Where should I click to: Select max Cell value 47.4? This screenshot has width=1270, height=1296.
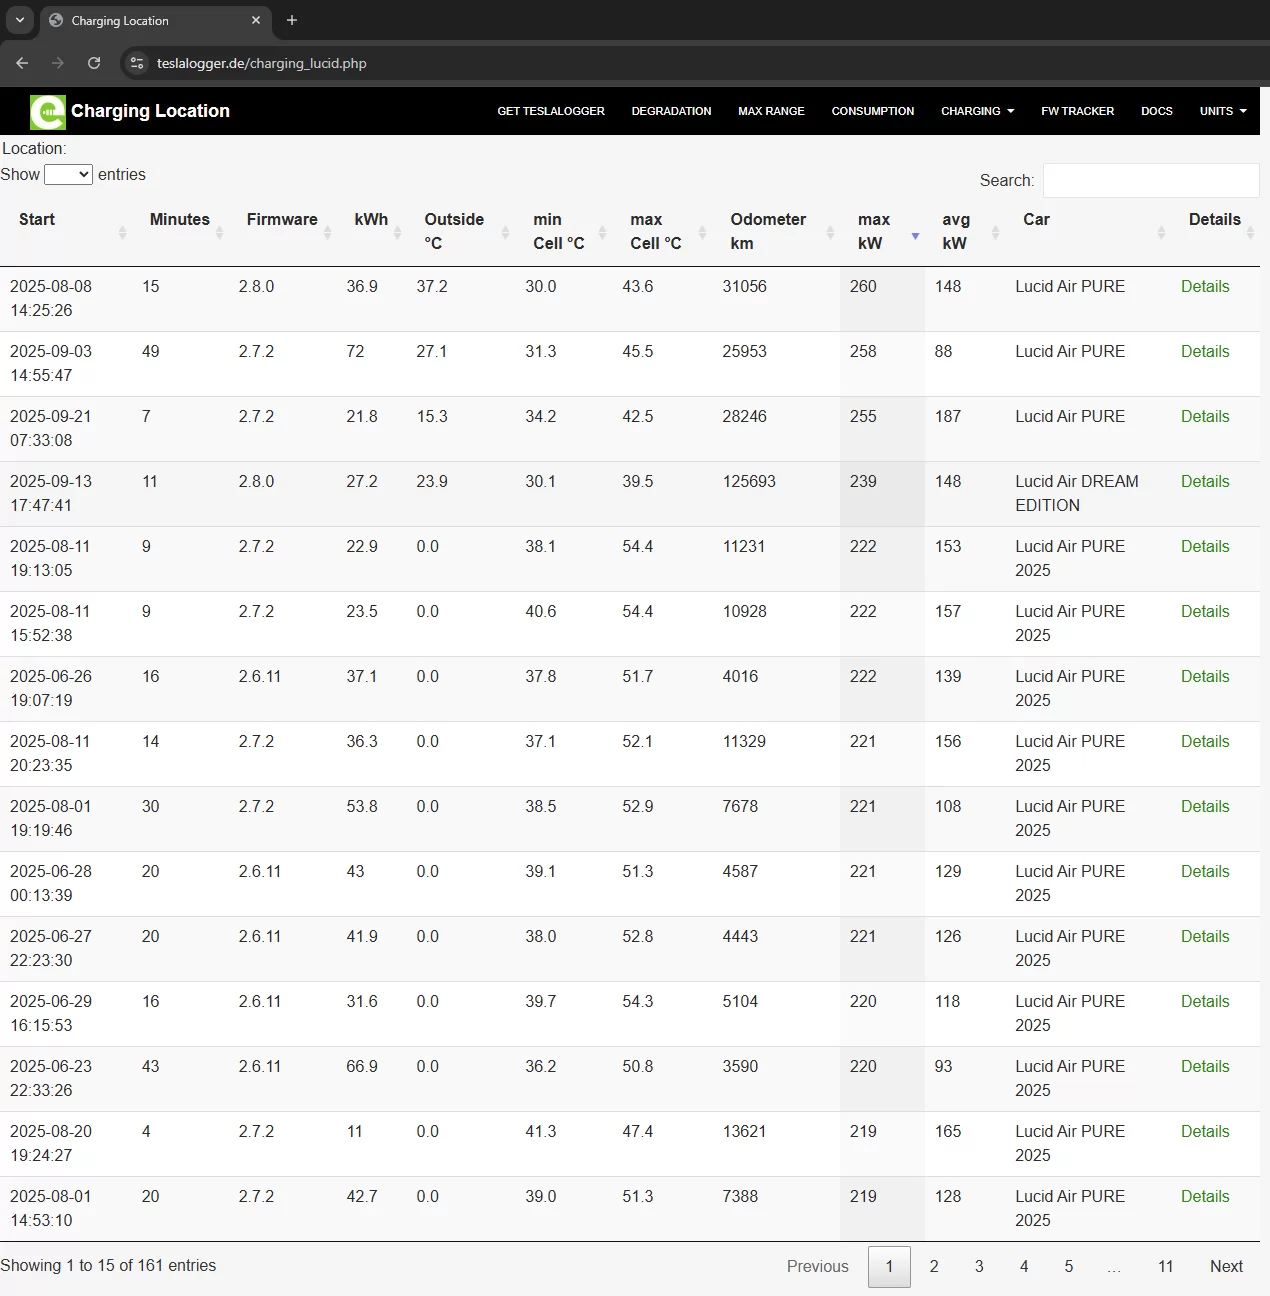coord(638,1131)
